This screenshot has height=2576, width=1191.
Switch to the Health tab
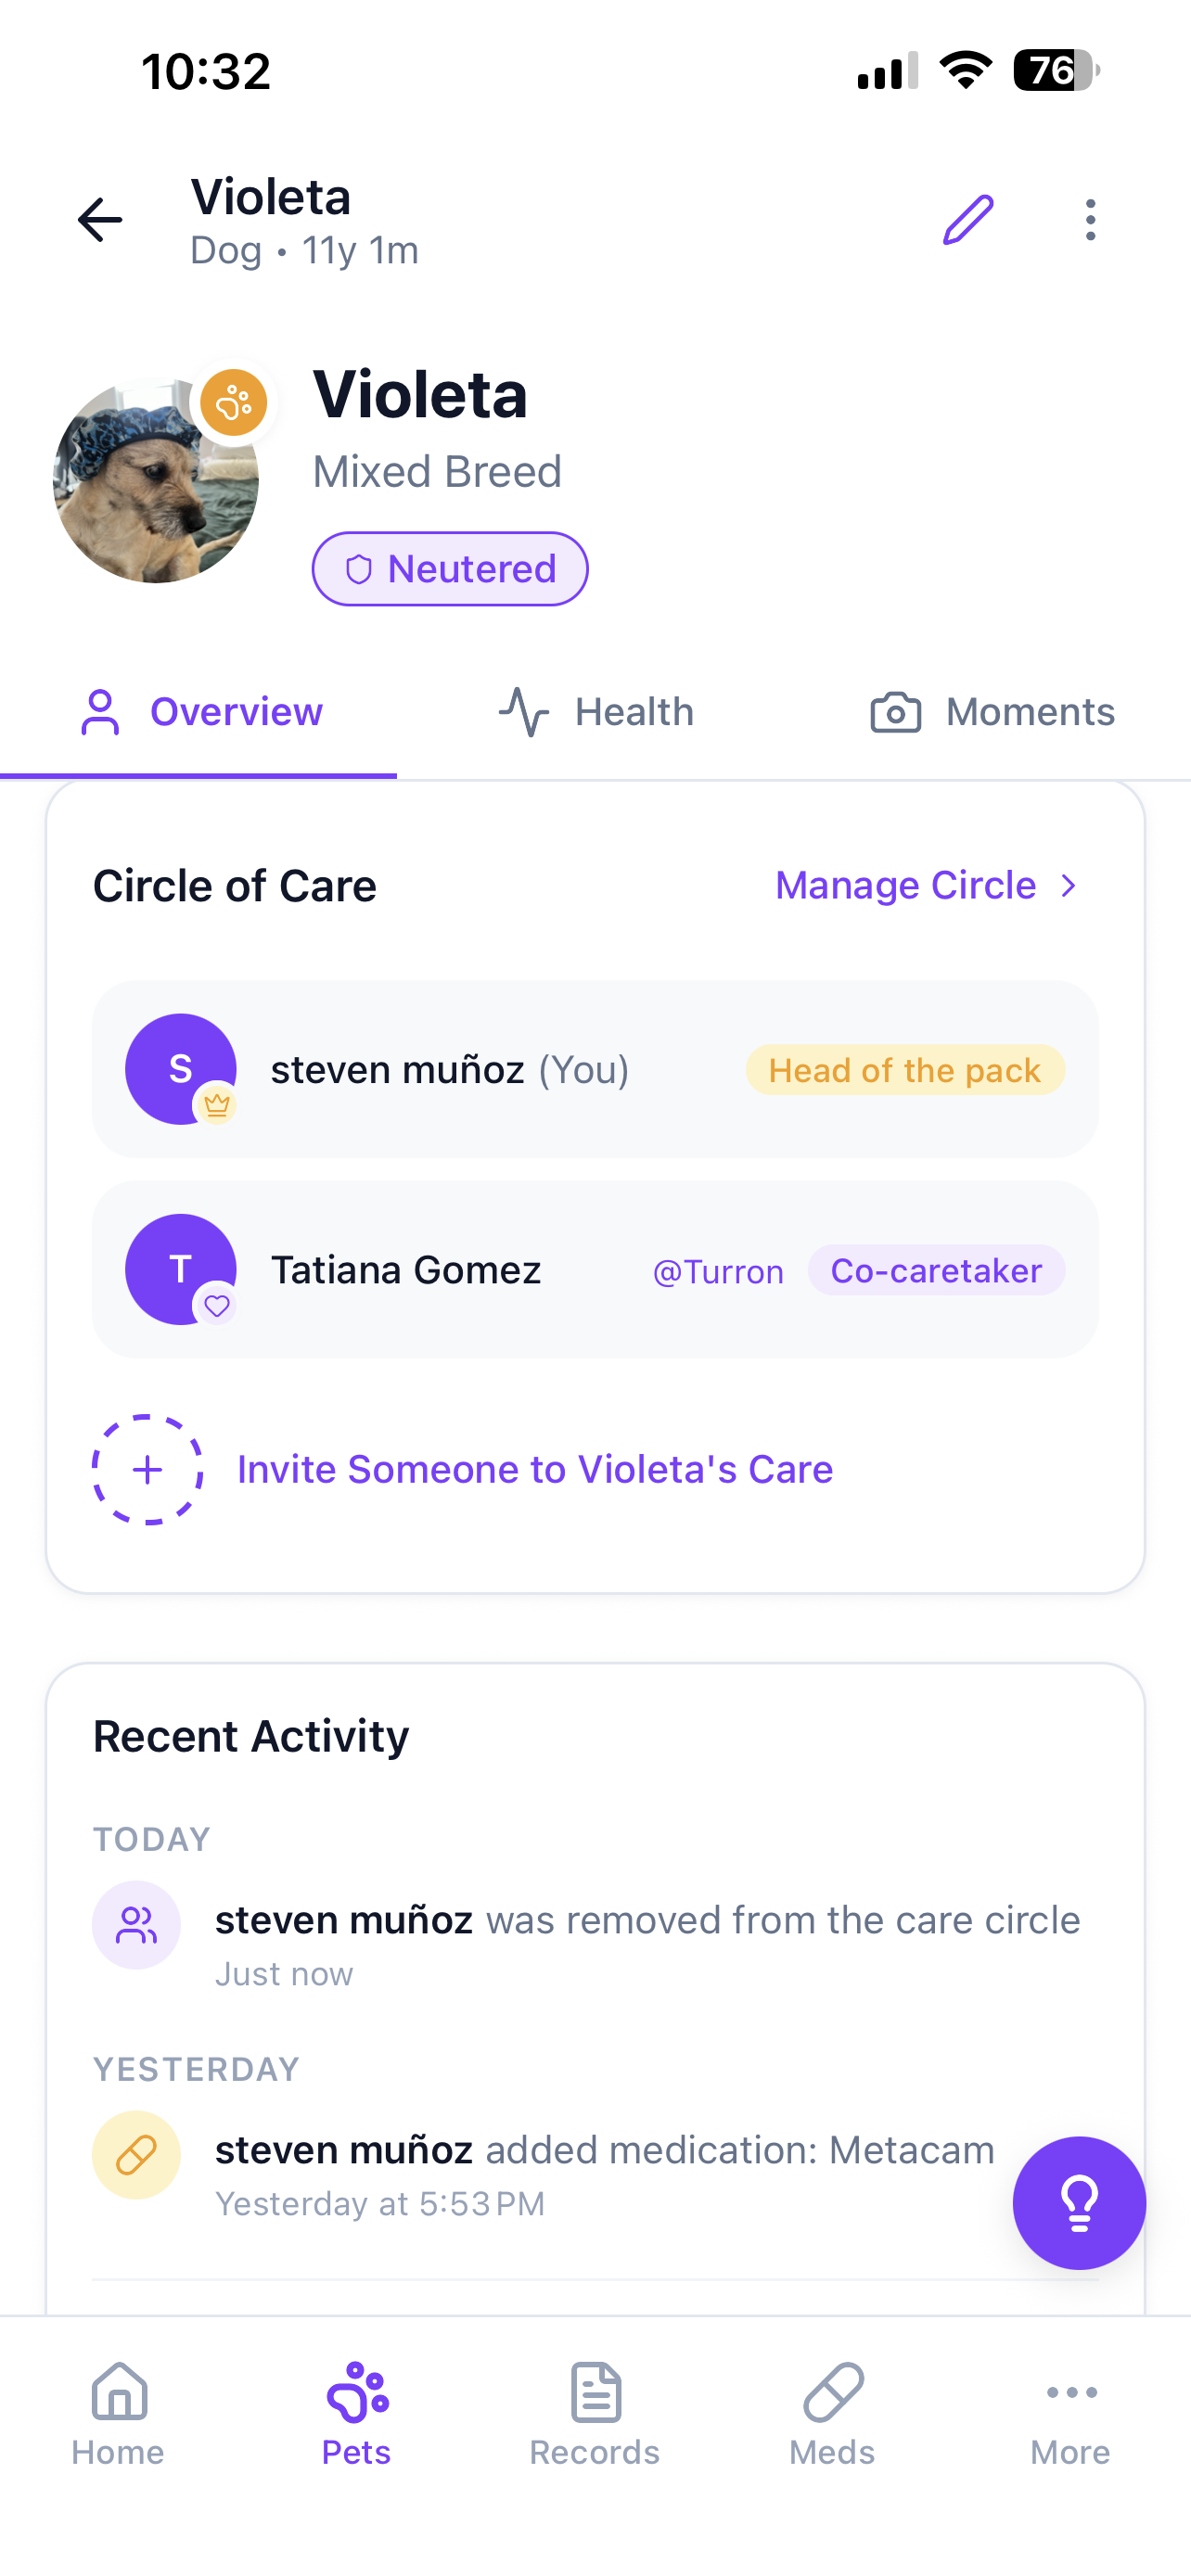click(x=596, y=712)
